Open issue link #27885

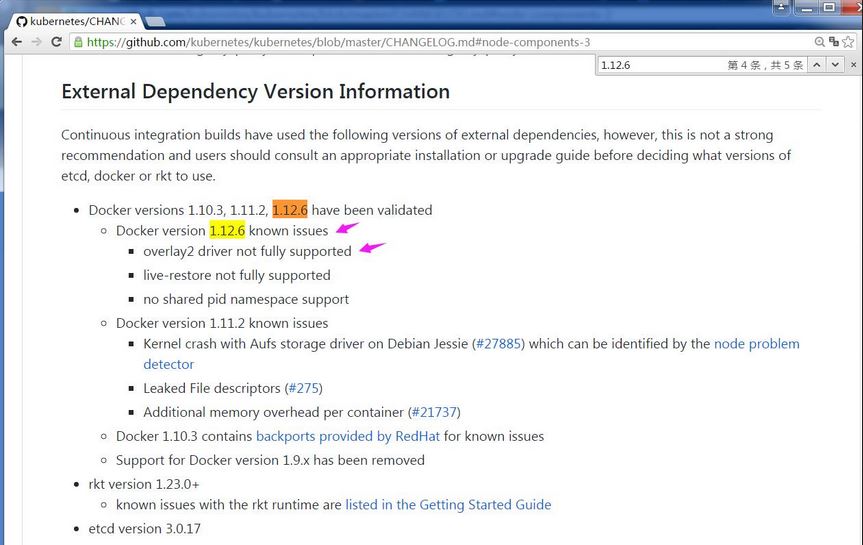499,344
